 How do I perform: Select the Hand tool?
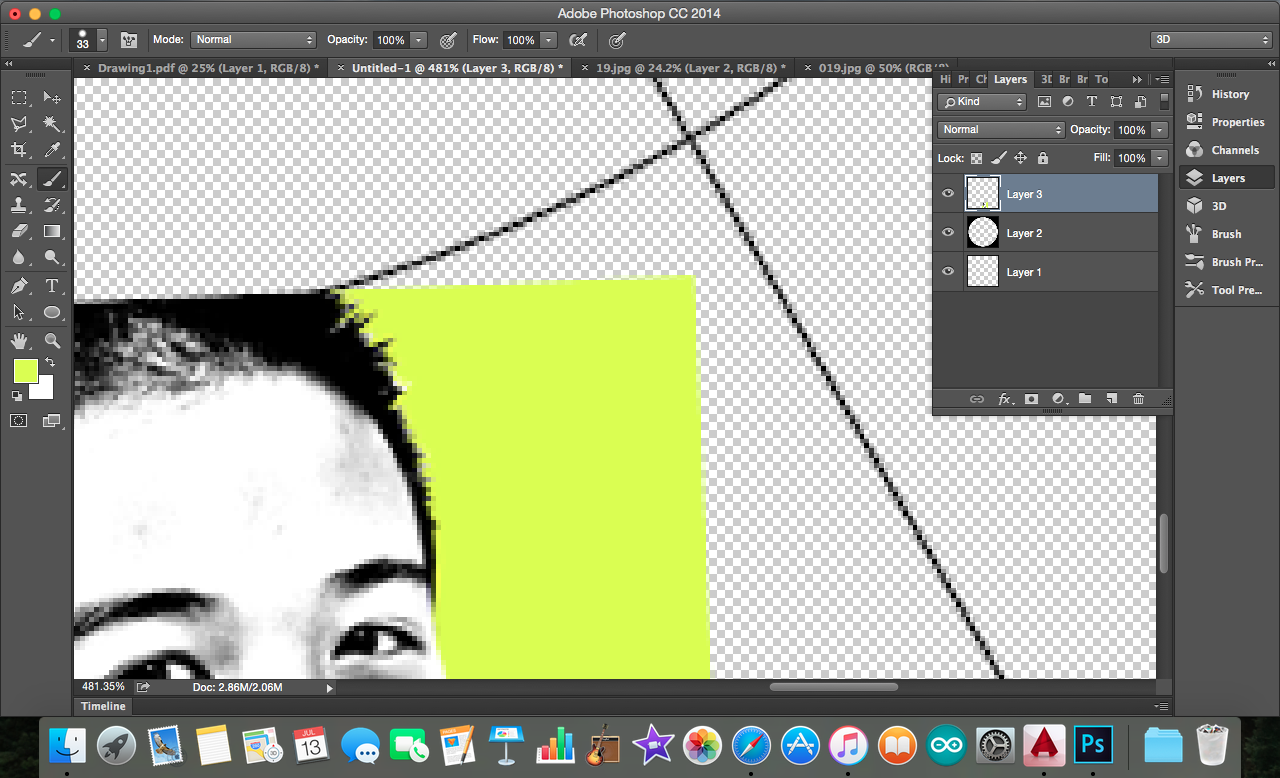[19, 340]
